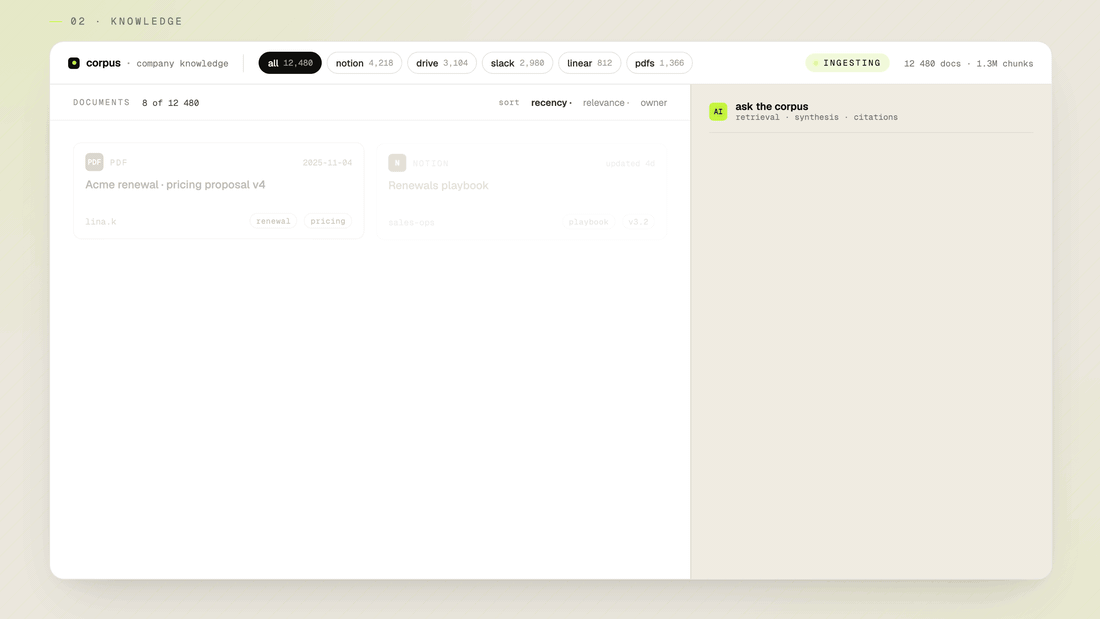Viewport: 1100px width, 619px height.
Task: Click the pricing tag
Action: 328,221
